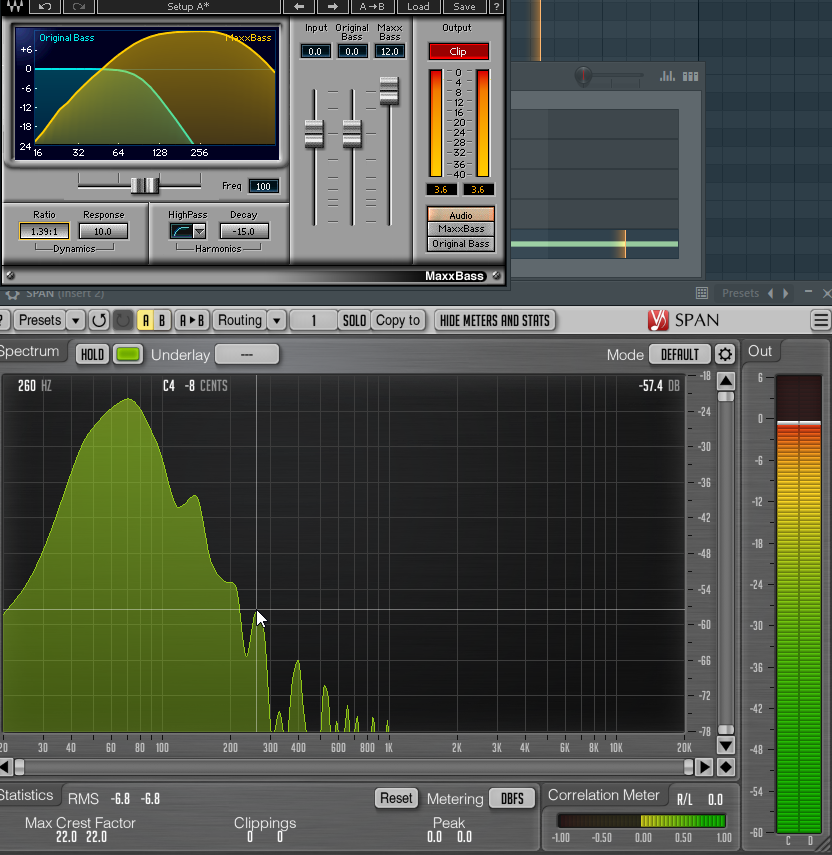Click the undo arrow in MaxxBass toolbar
The width and height of the screenshot is (832, 855).
point(45,6)
